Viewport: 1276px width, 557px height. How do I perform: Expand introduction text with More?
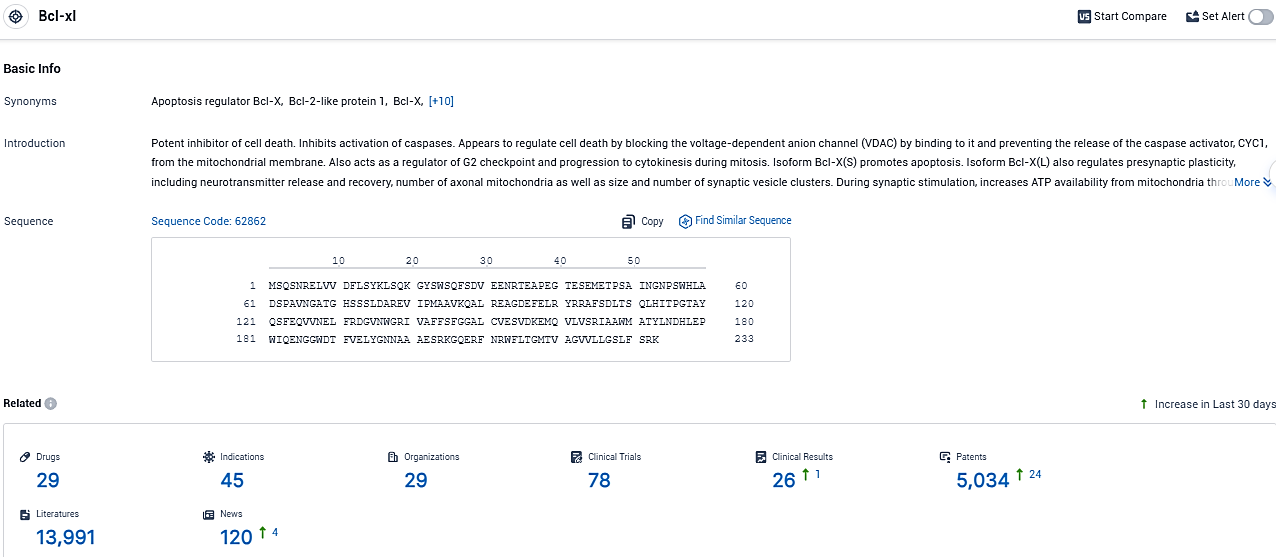pos(1252,182)
